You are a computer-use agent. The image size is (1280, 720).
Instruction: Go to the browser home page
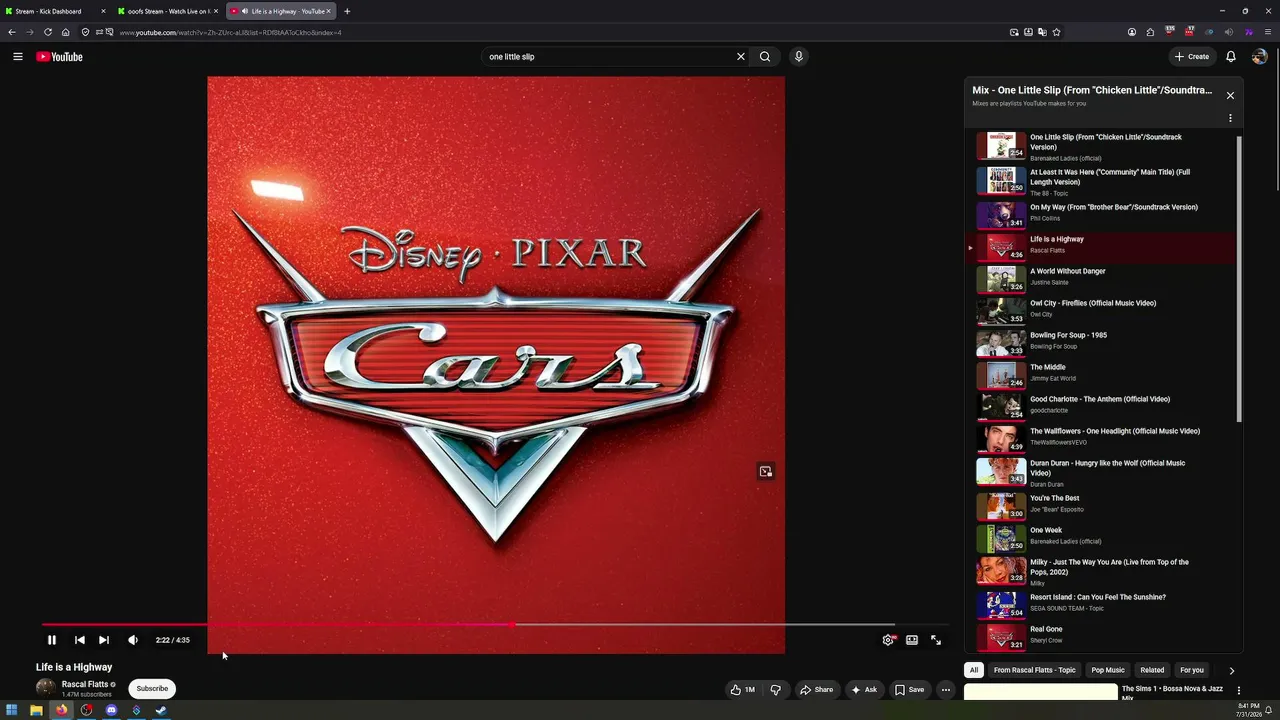pyautogui.click(x=66, y=32)
